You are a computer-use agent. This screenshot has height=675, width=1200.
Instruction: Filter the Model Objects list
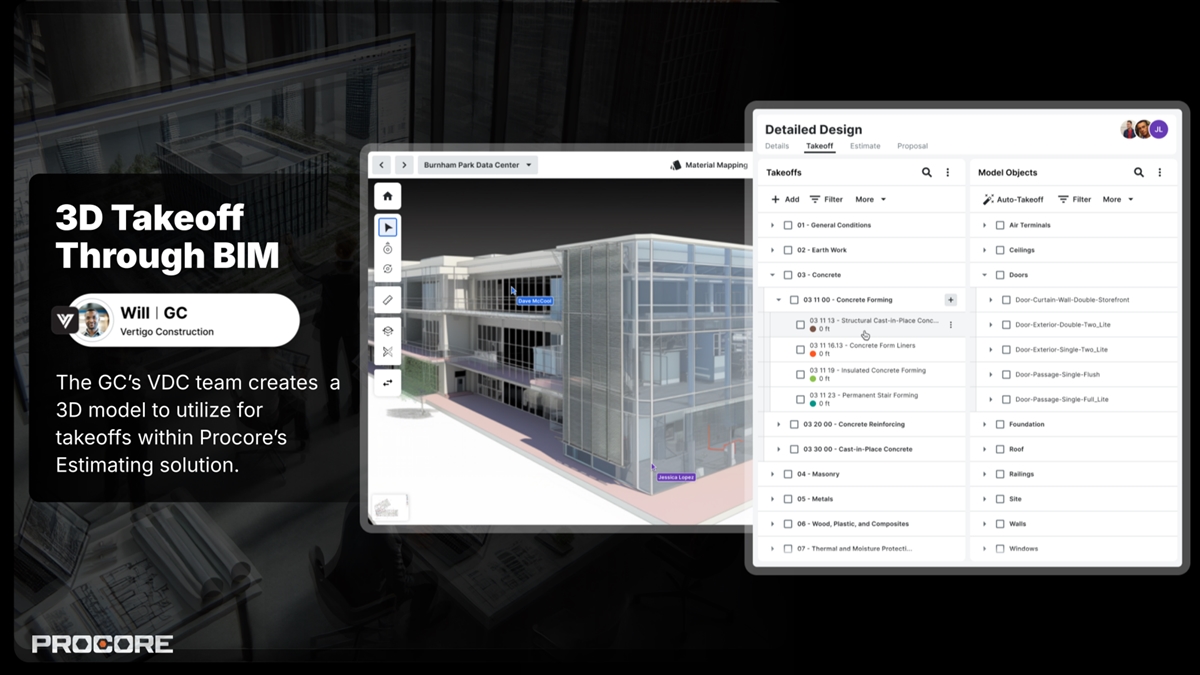point(1075,199)
